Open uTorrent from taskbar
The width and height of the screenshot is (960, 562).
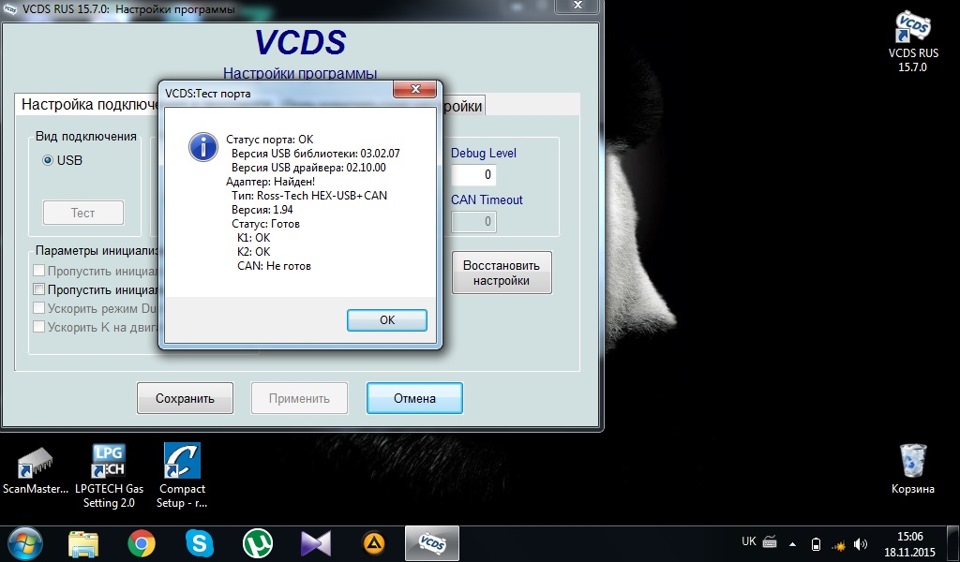258,544
